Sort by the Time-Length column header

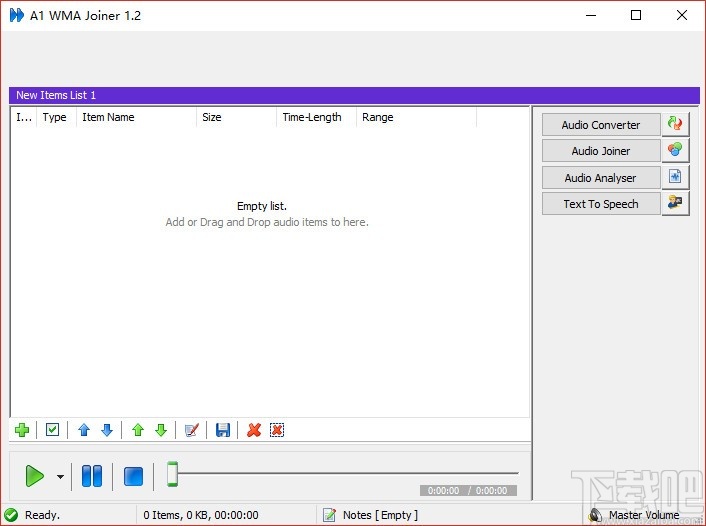pyautogui.click(x=317, y=117)
